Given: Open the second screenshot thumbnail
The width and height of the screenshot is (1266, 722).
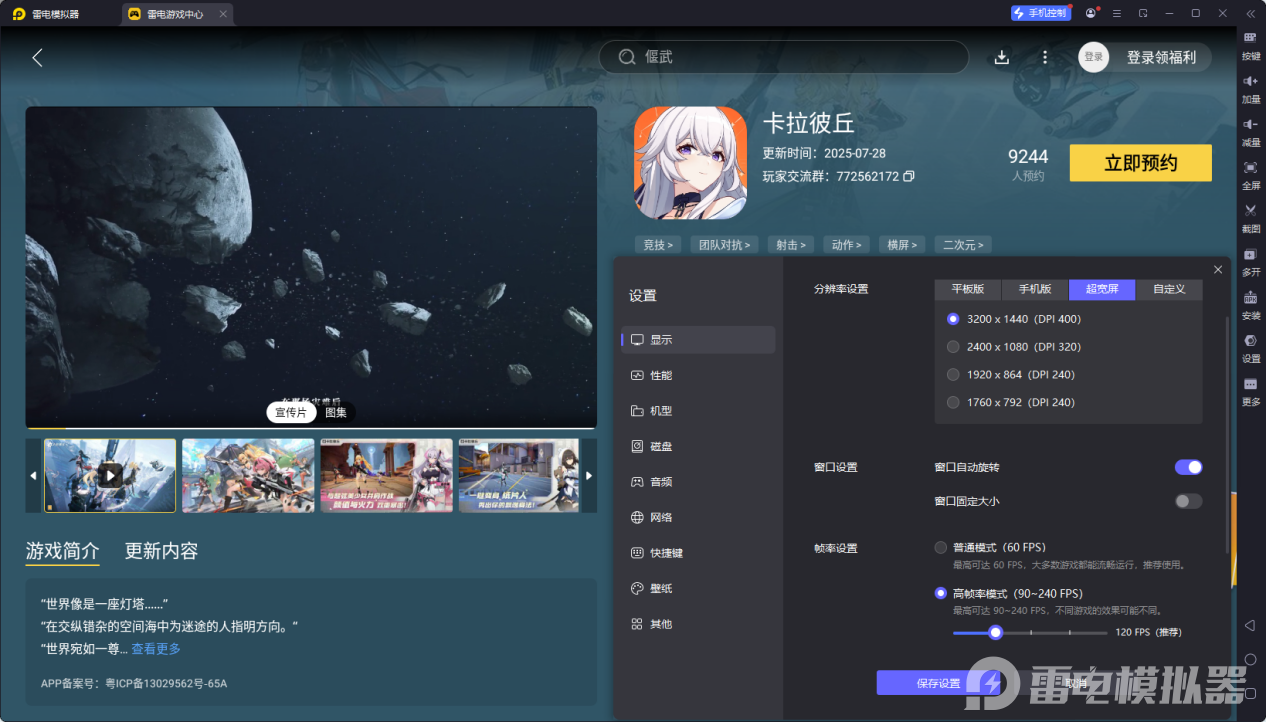Looking at the screenshot, I should 248,475.
